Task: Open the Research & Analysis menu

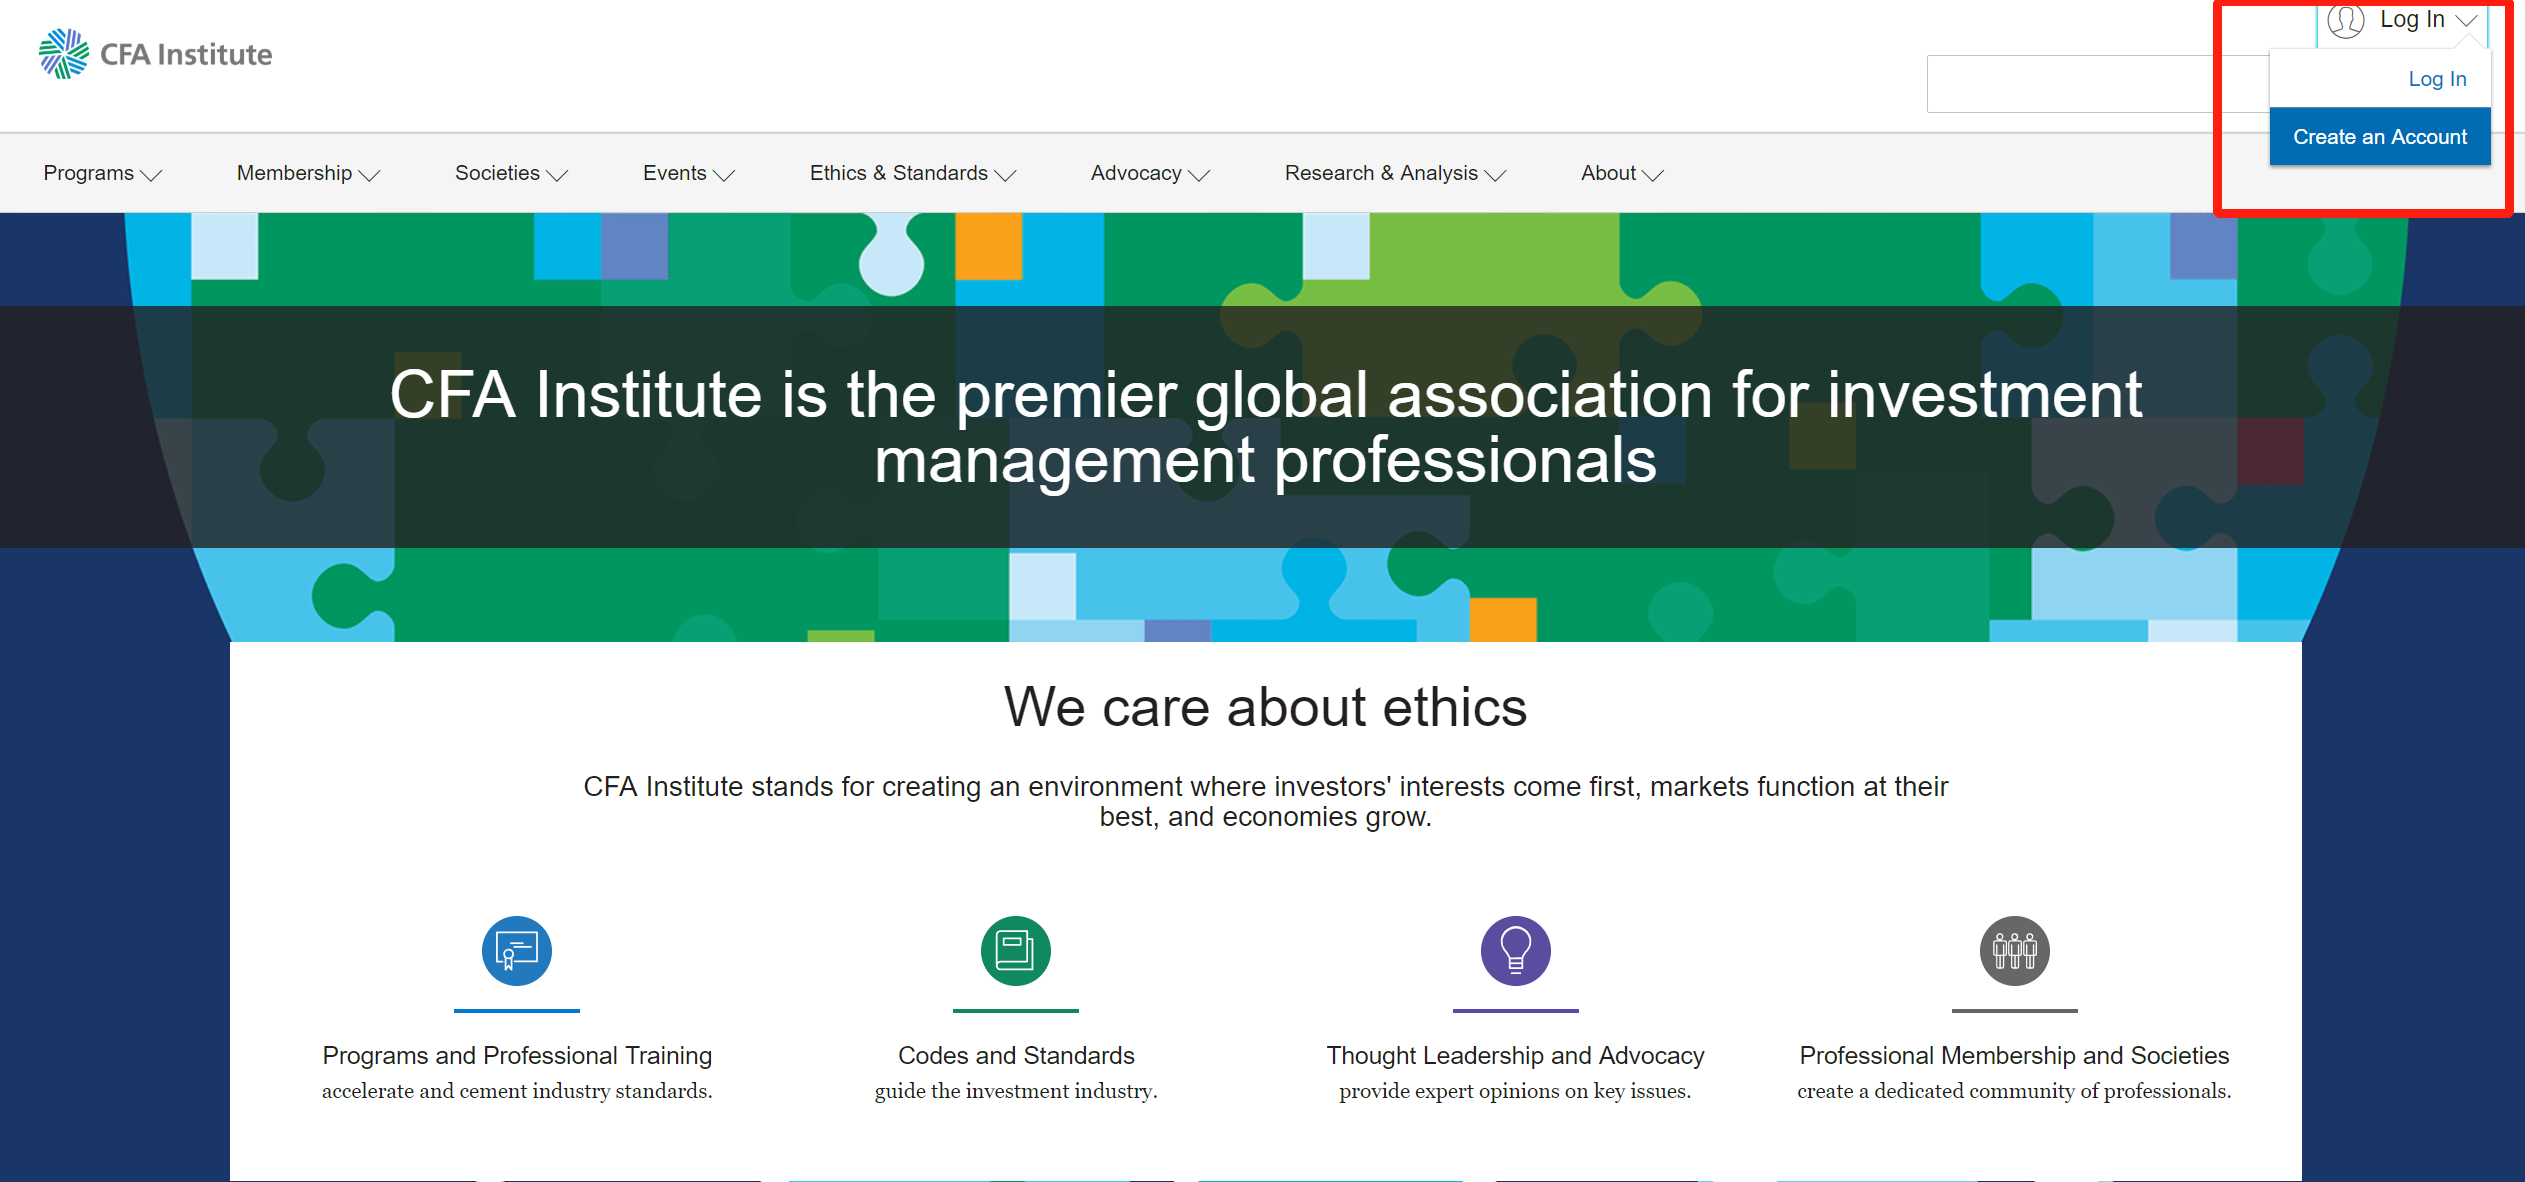Action: [x=1395, y=173]
